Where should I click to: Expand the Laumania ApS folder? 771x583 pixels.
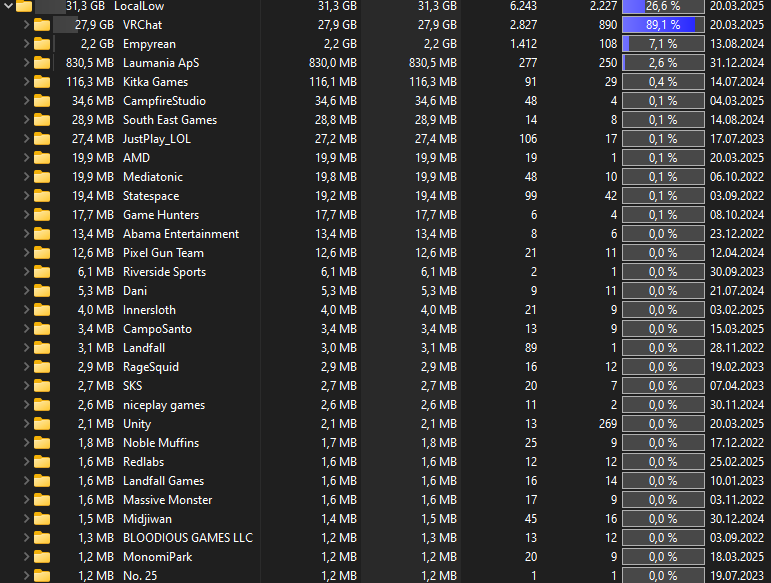[x=27, y=63]
